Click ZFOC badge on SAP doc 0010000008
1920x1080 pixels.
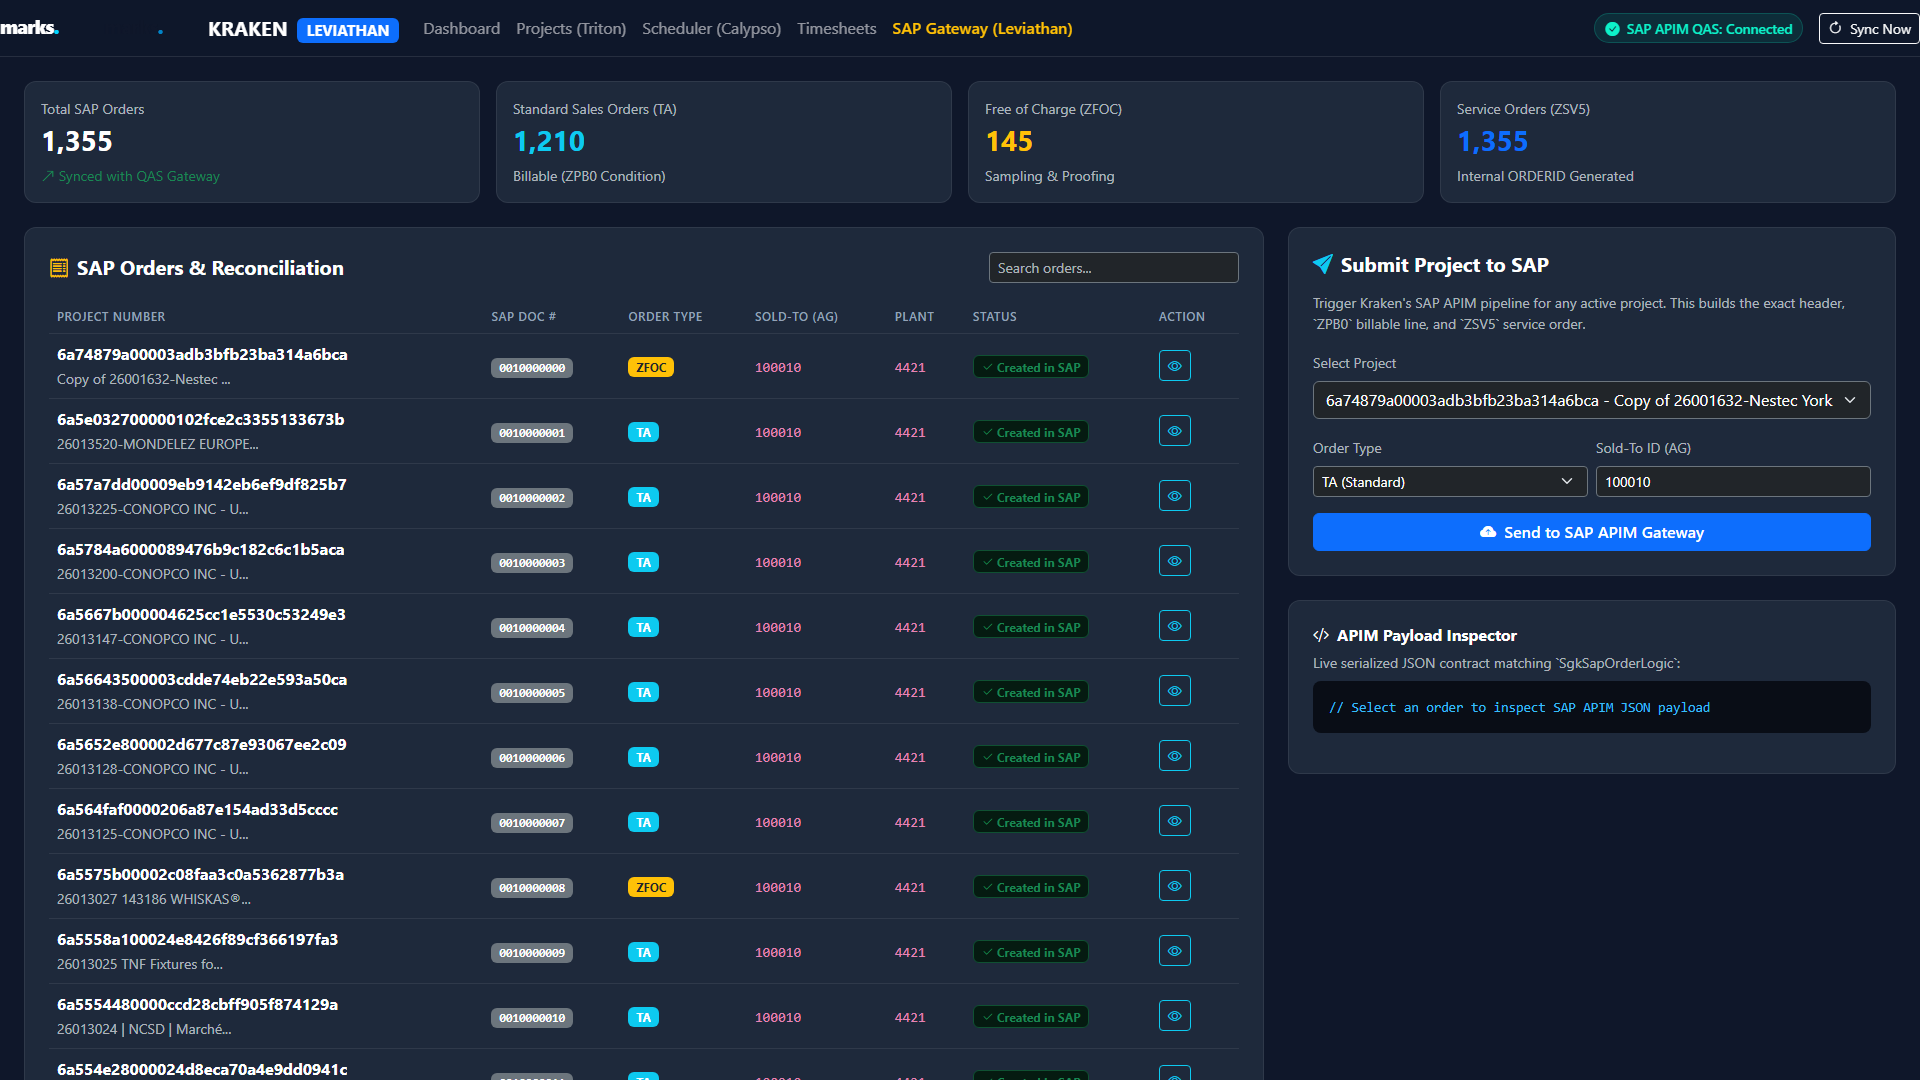point(651,887)
